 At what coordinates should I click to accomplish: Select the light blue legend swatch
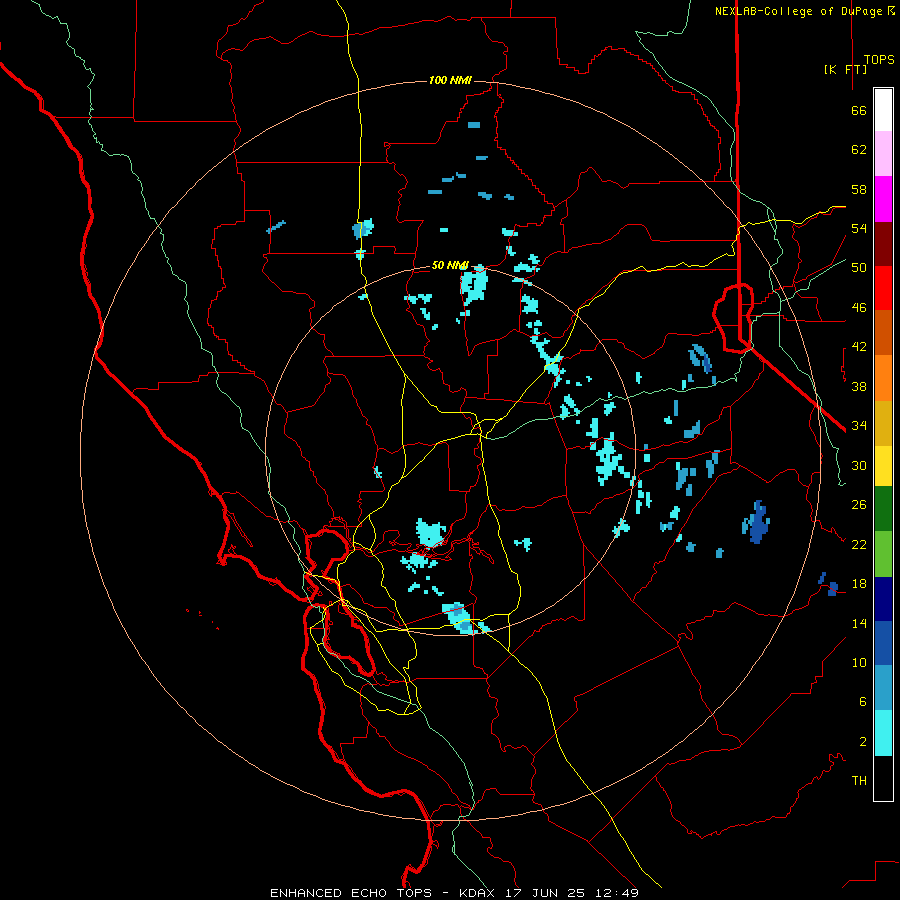pyautogui.click(x=883, y=687)
